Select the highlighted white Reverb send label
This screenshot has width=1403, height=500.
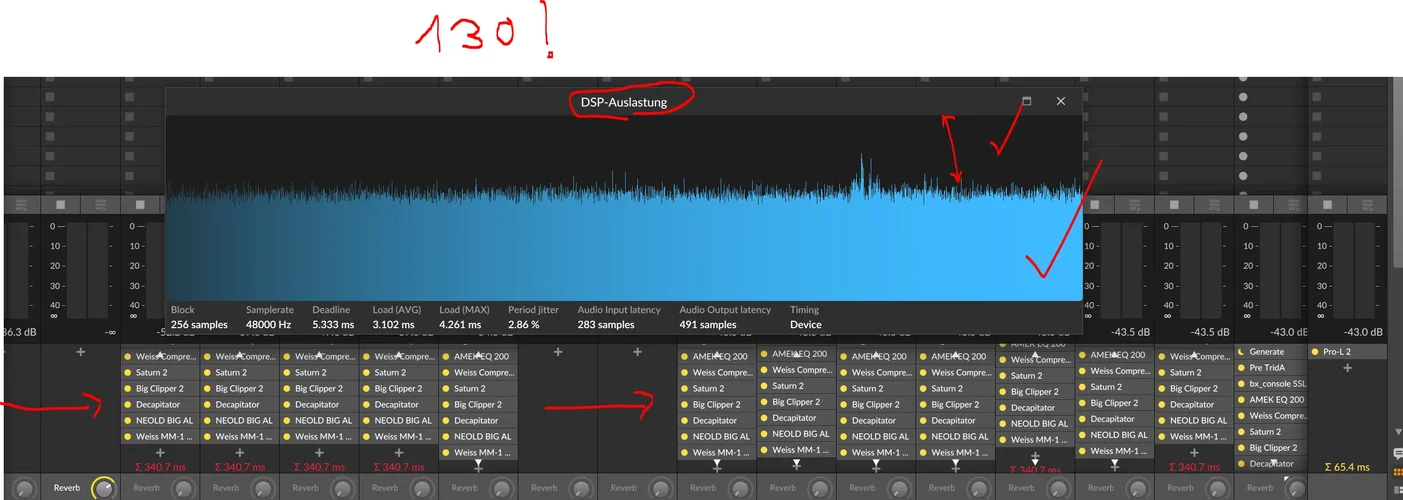pos(67,488)
